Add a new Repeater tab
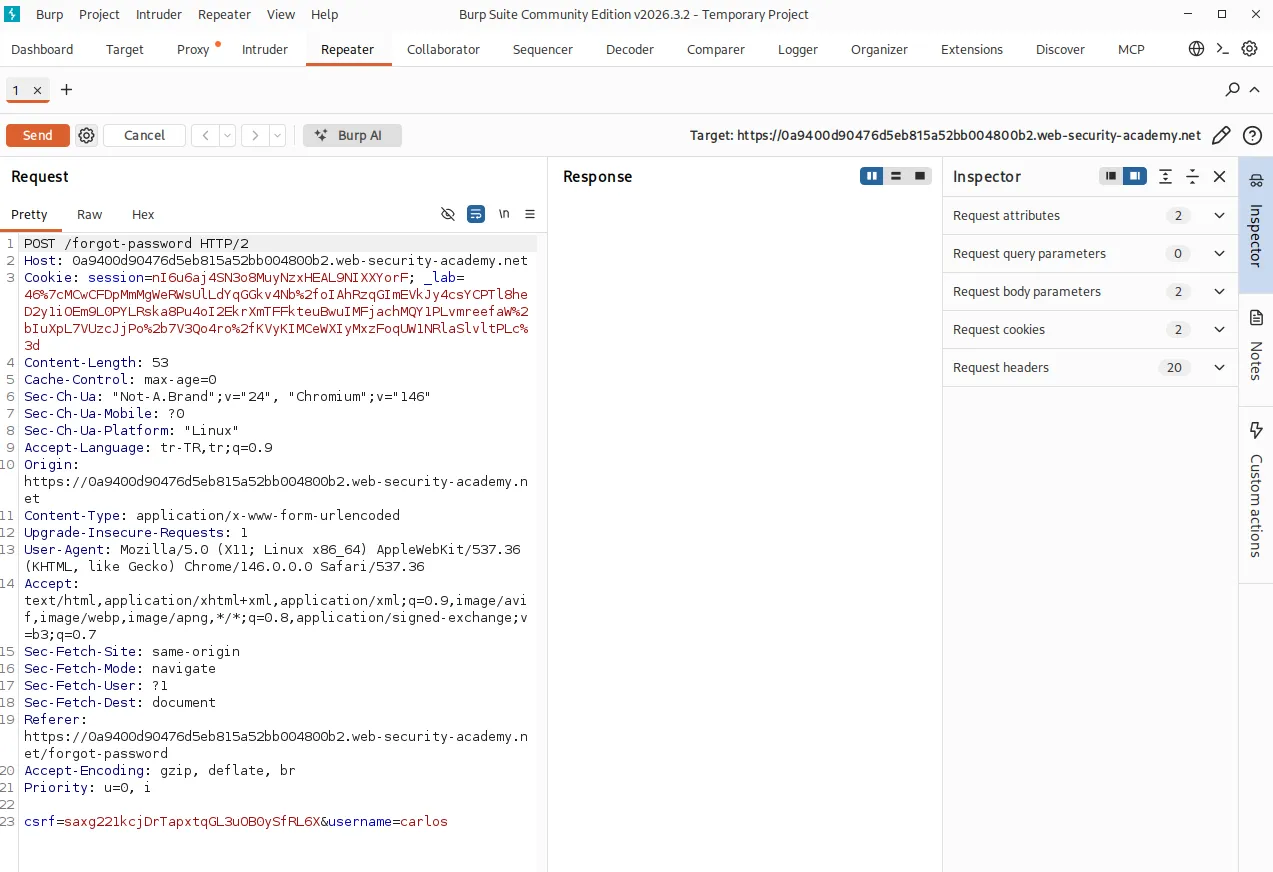The width and height of the screenshot is (1273, 872). point(67,90)
